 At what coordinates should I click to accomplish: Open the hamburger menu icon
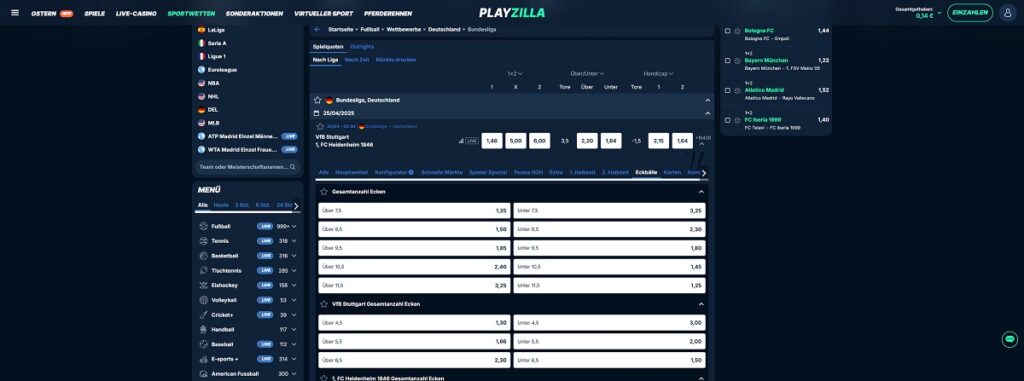coord(15,12)
